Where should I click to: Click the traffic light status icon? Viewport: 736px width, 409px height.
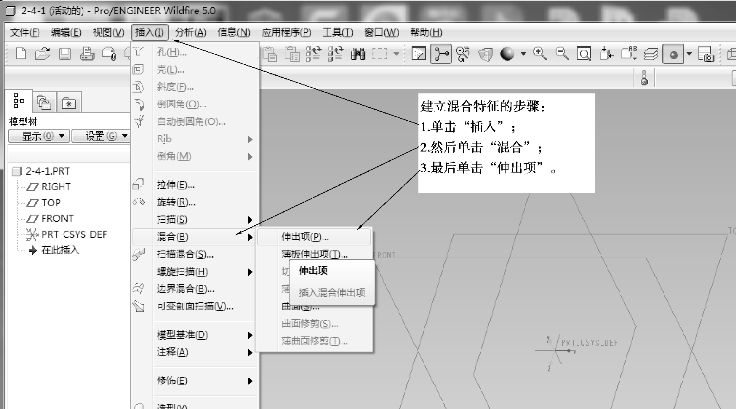[x=644, y=77]
